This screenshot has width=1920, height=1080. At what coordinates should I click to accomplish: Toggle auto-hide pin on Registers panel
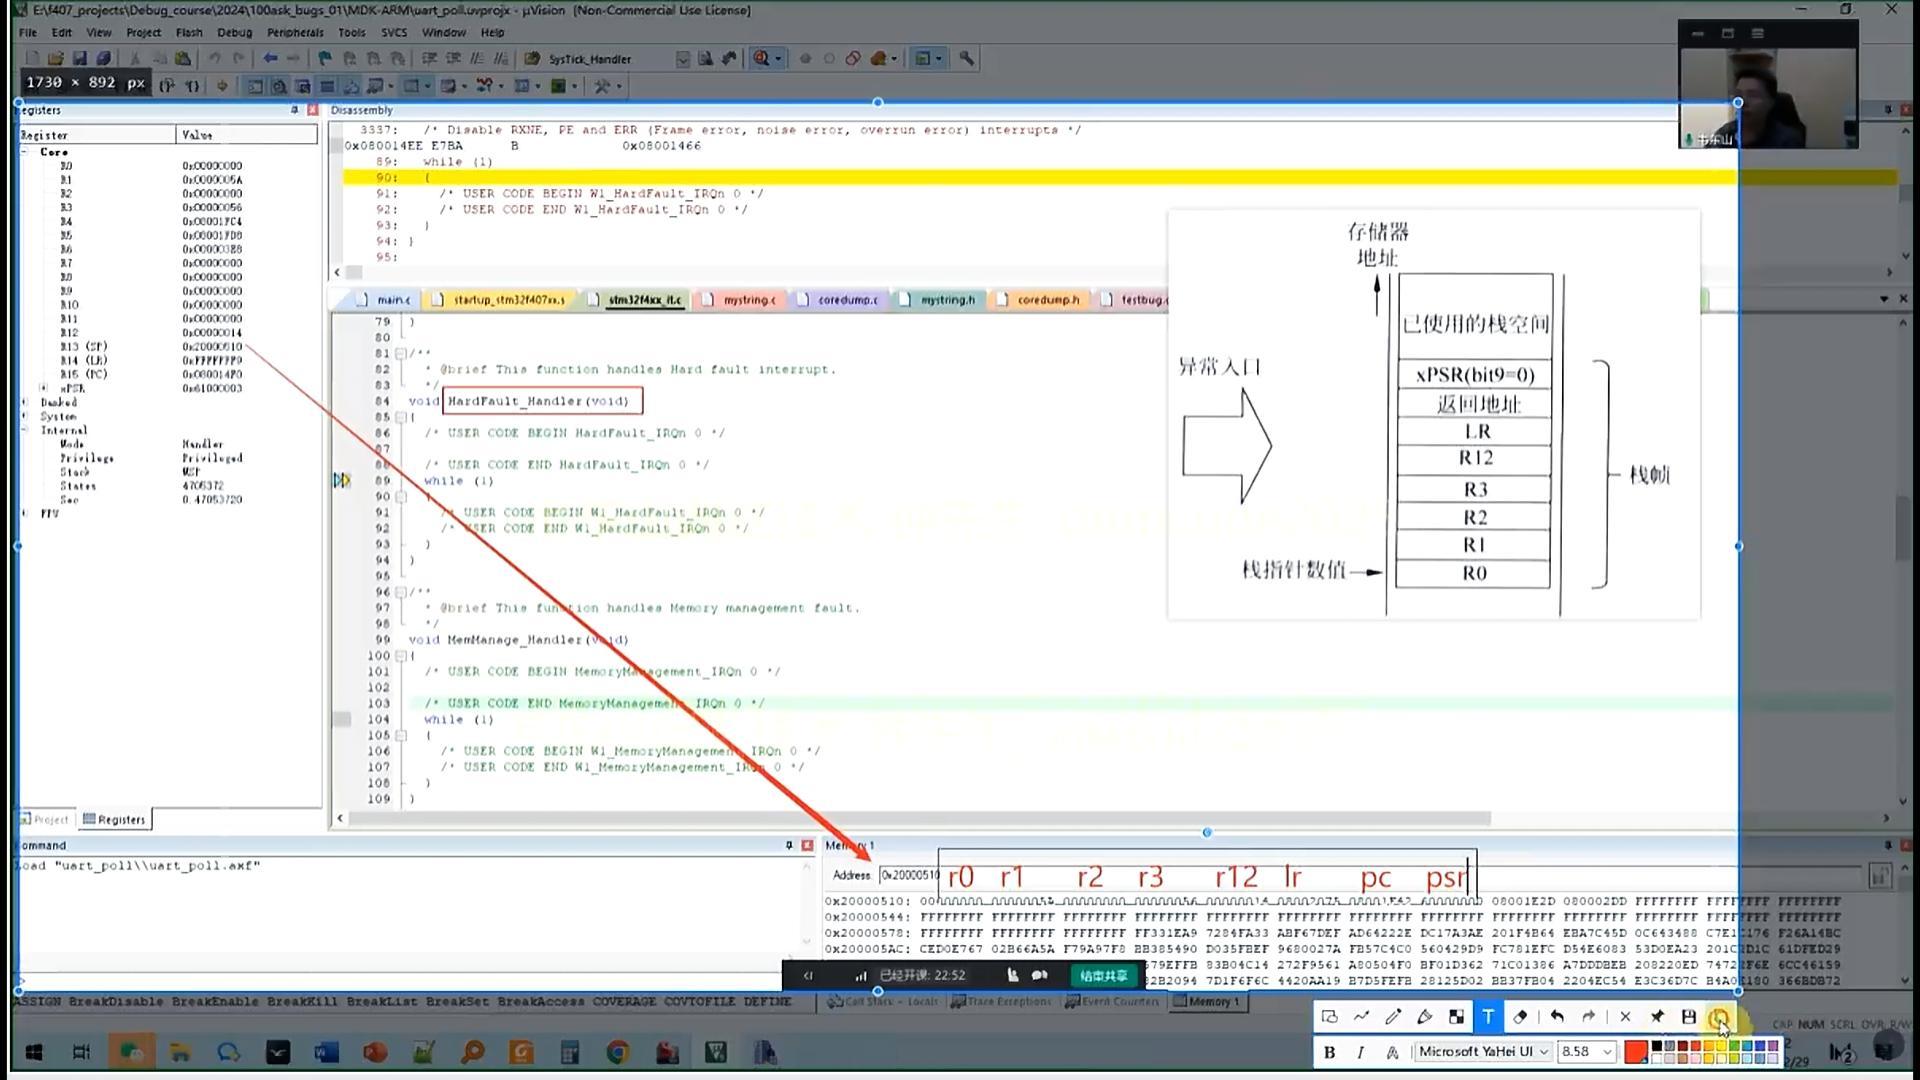point(294,110)
